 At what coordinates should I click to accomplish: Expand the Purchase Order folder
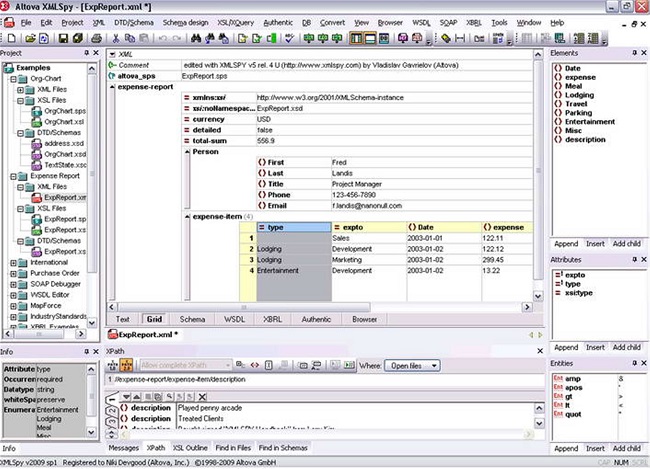tap(13, 274)
